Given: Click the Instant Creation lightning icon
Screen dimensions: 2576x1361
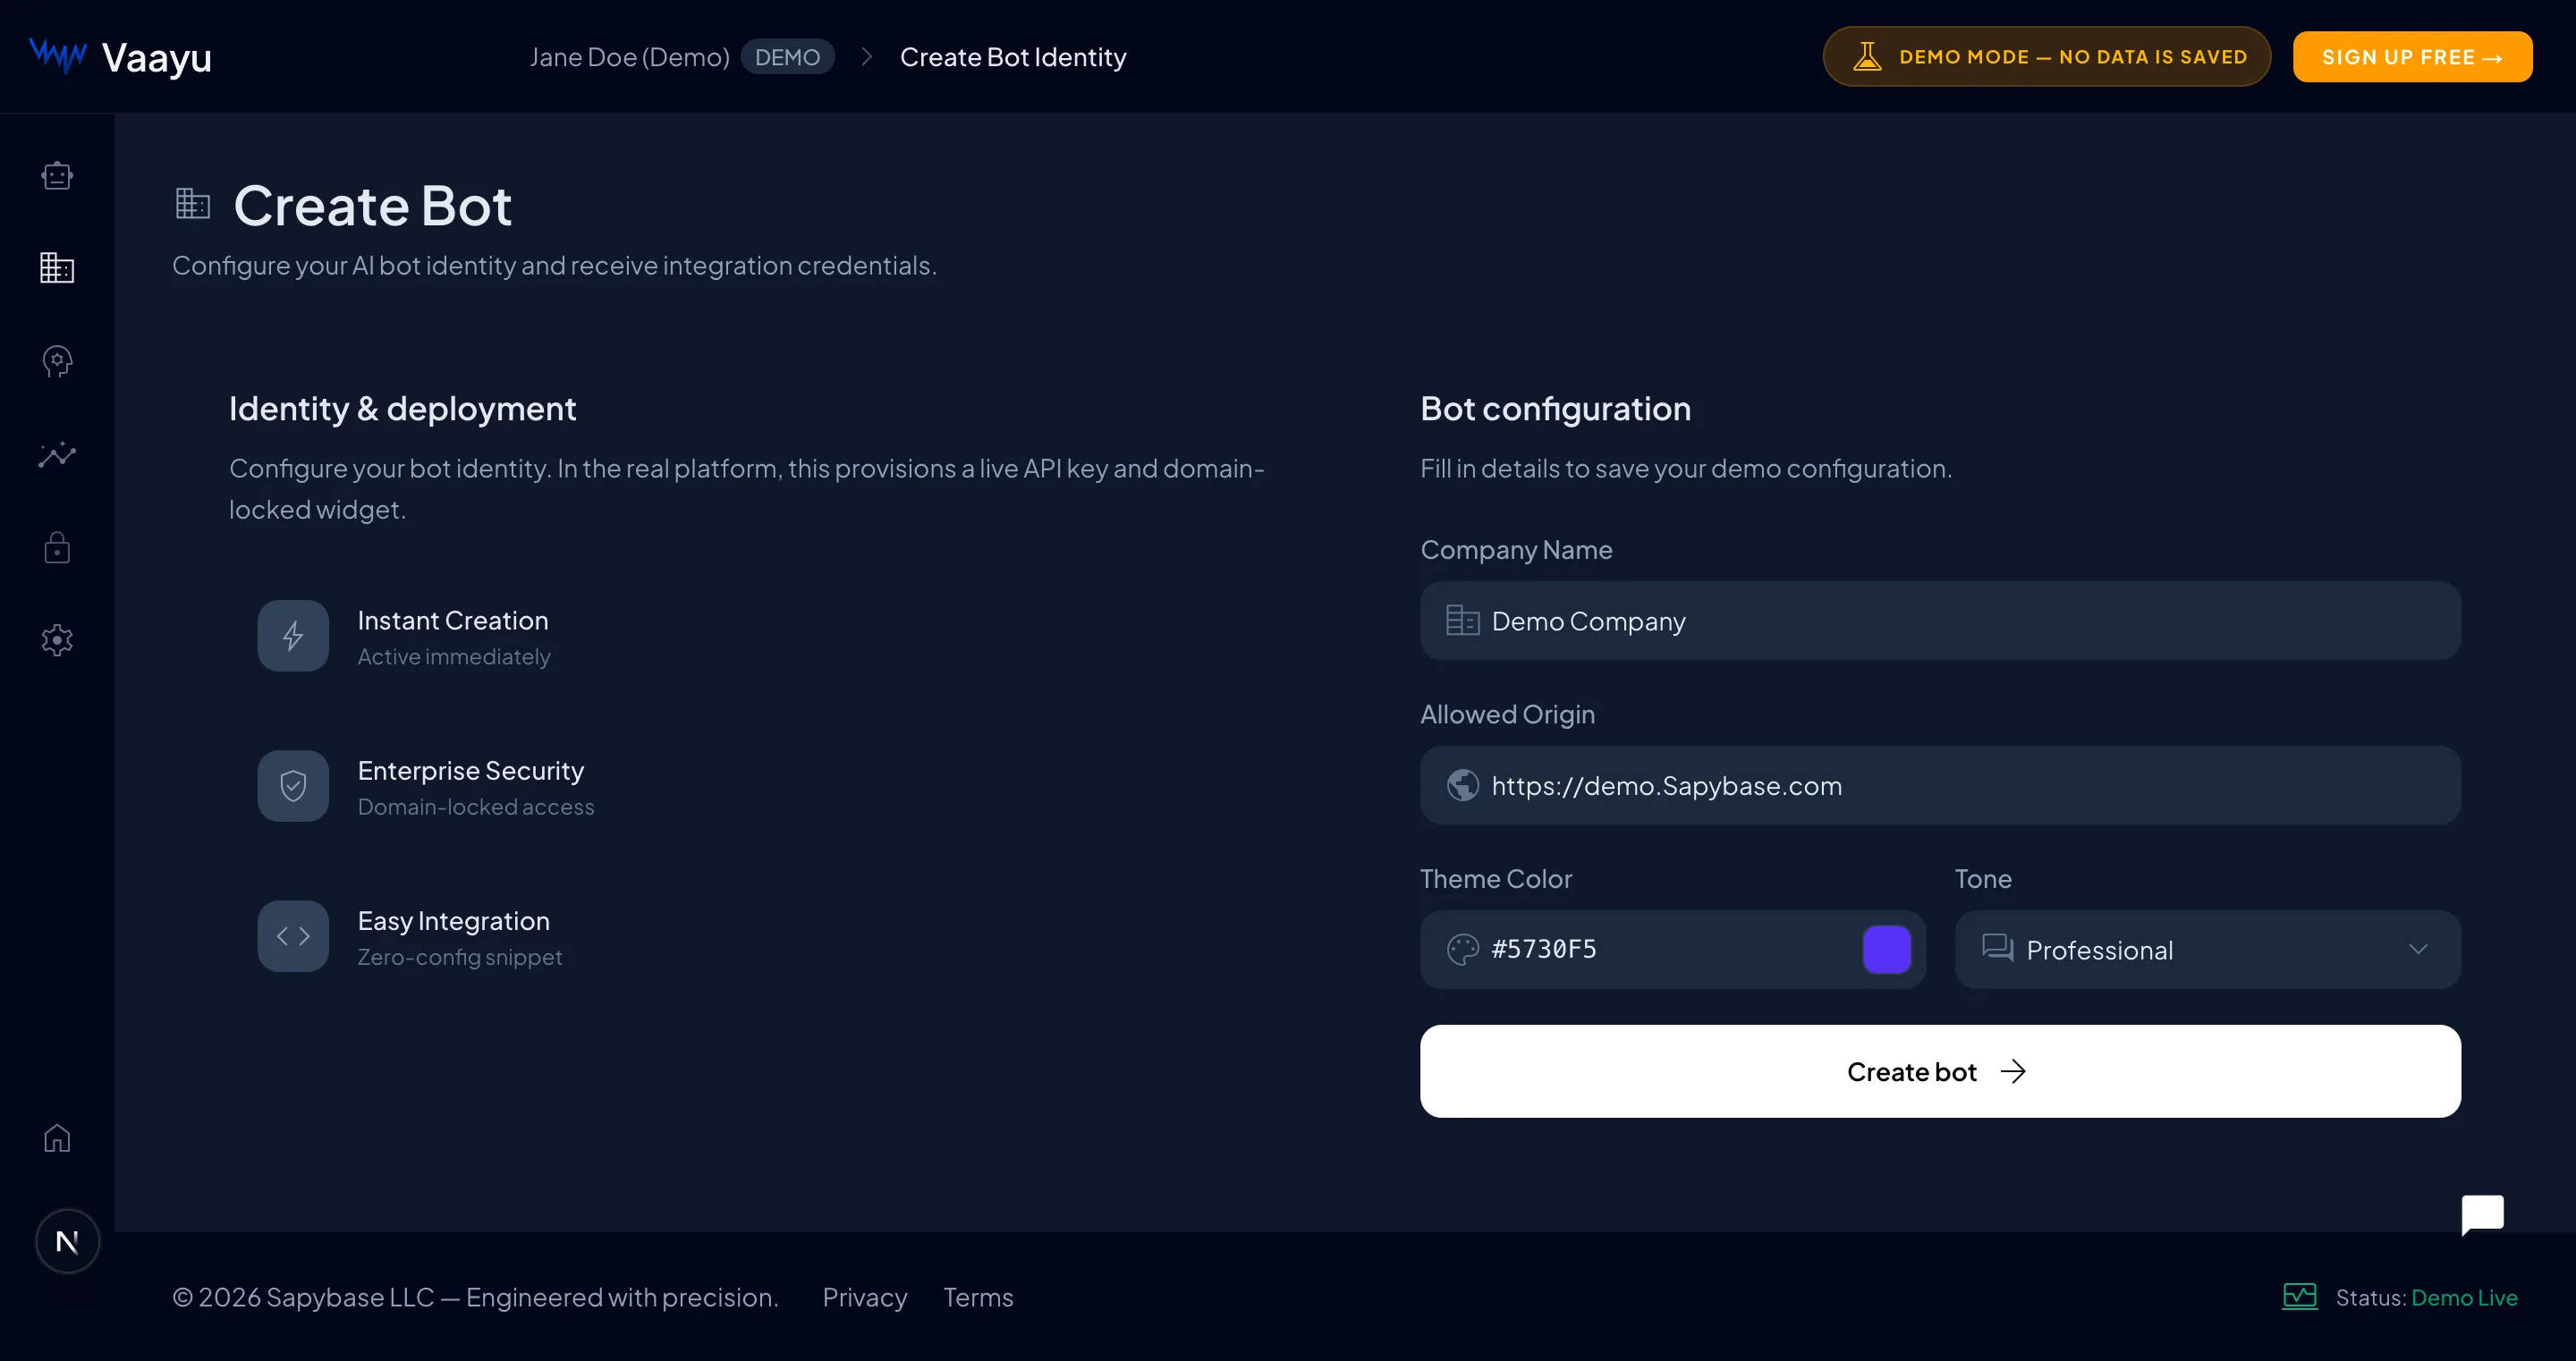Looking at the screenshot, I should pyautogui.click(x=293, y=636).
